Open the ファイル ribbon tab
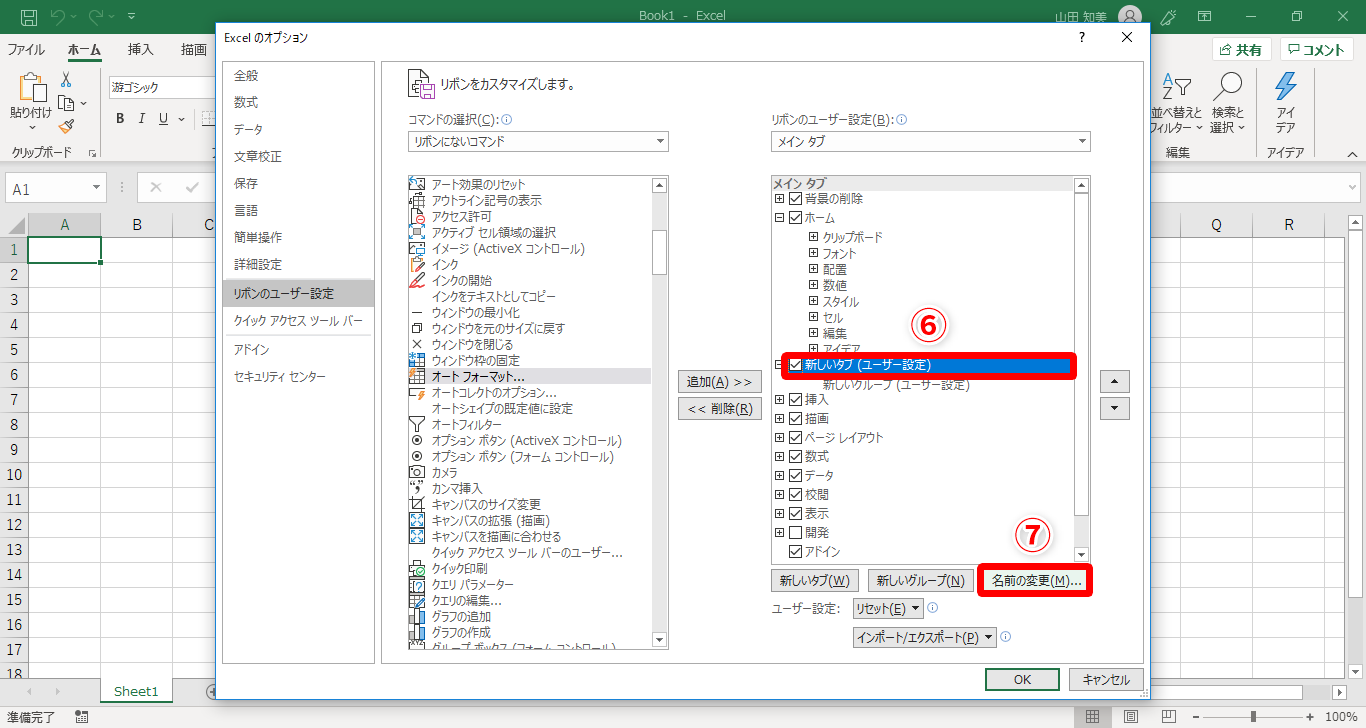The width and height of the screenshot is (1366, 728). pyautogui.click(x=26, y=50)
